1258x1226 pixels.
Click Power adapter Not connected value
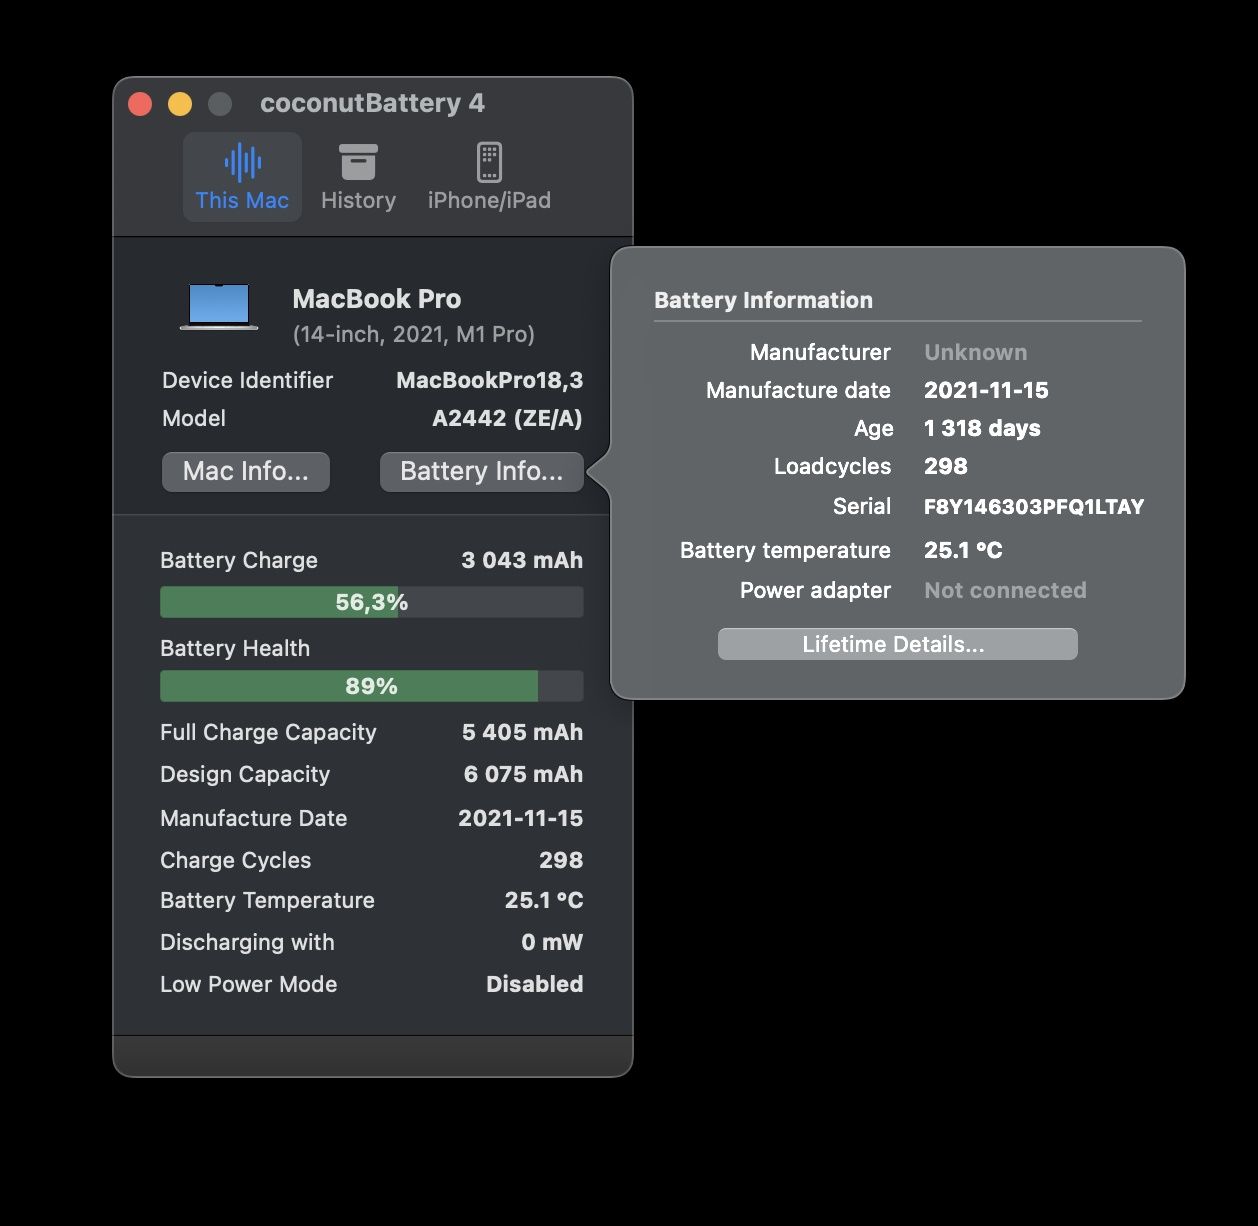1005,590
